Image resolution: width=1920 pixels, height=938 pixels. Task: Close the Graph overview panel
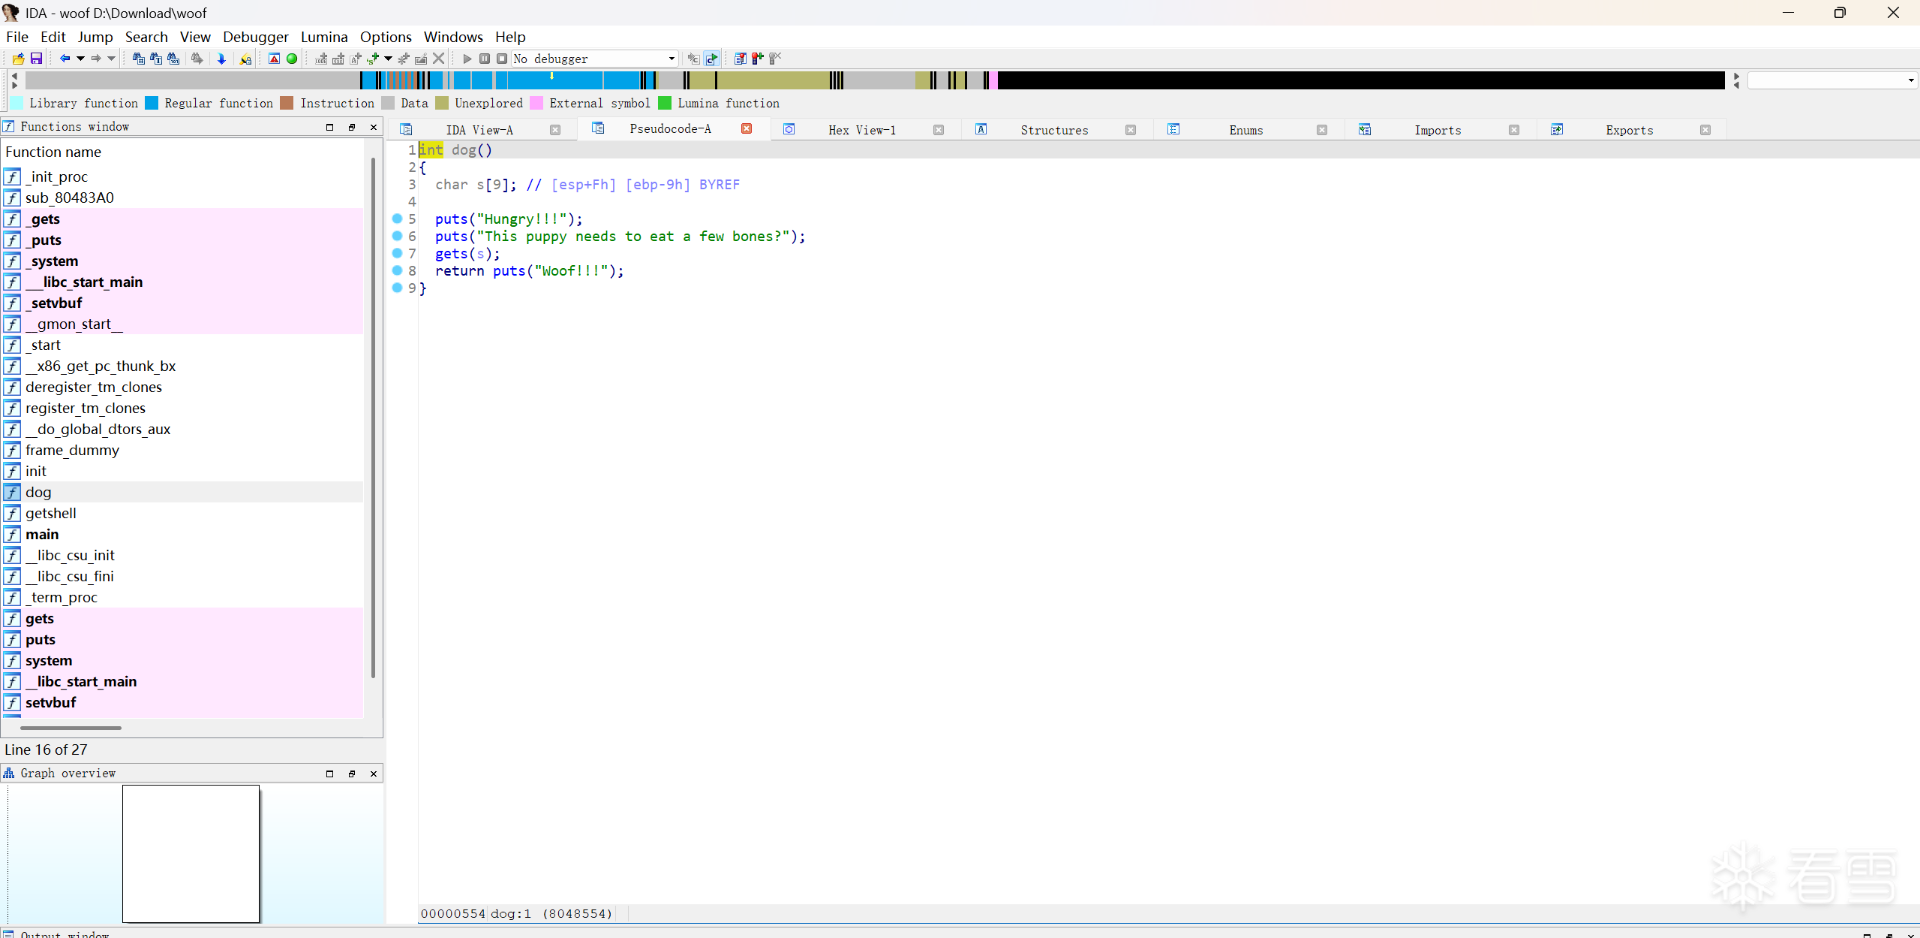click(x=374, y=774)
